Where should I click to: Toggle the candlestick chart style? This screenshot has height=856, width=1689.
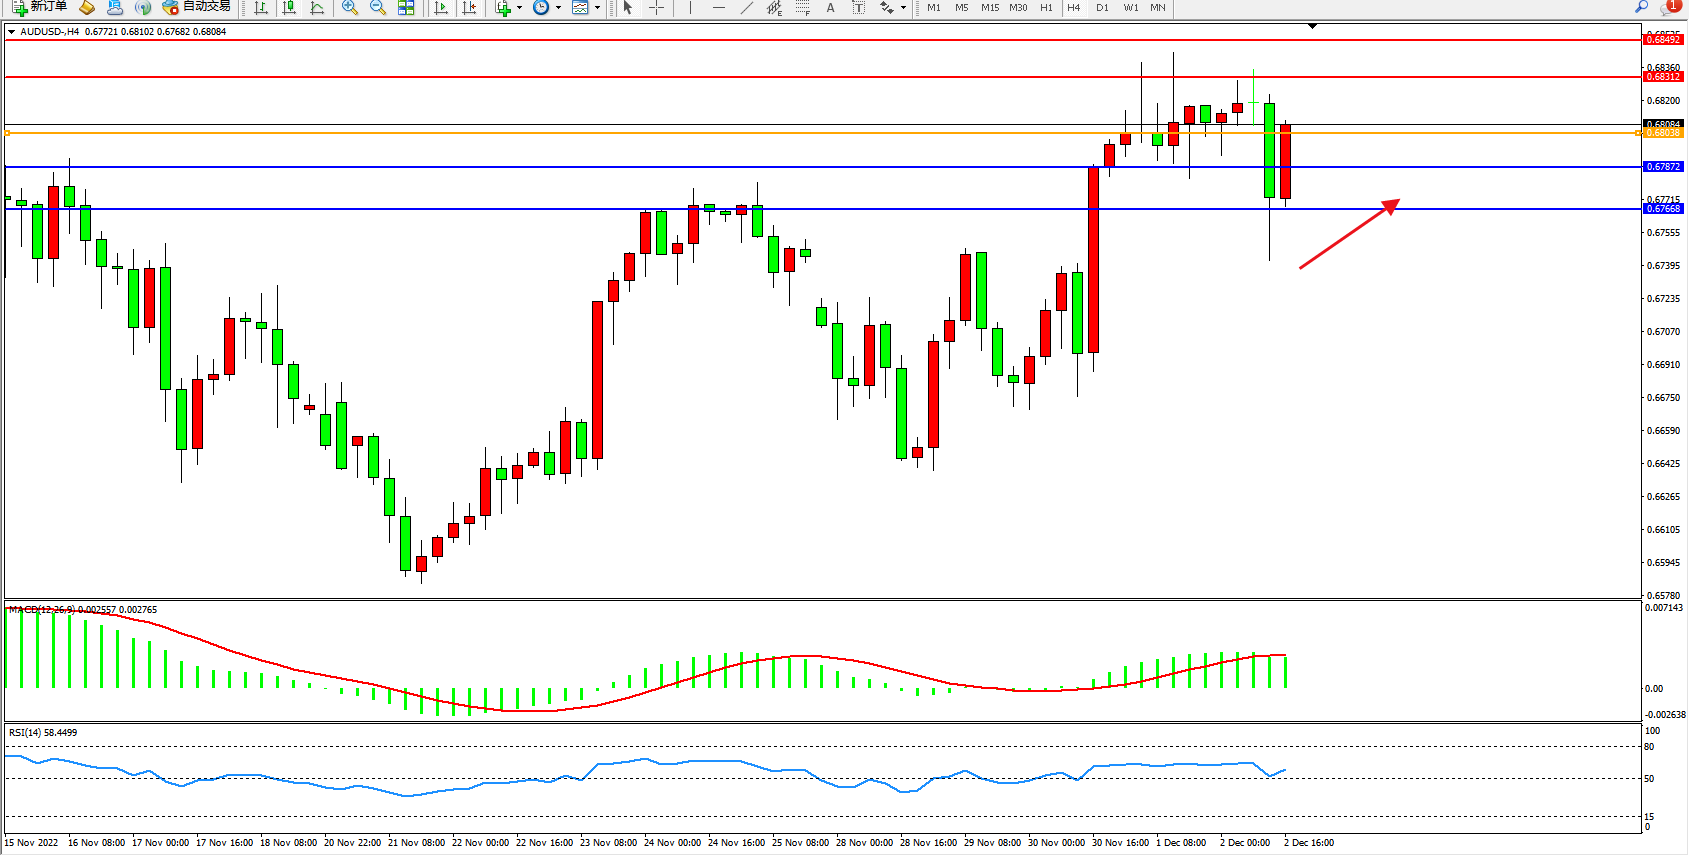point(289,7)
